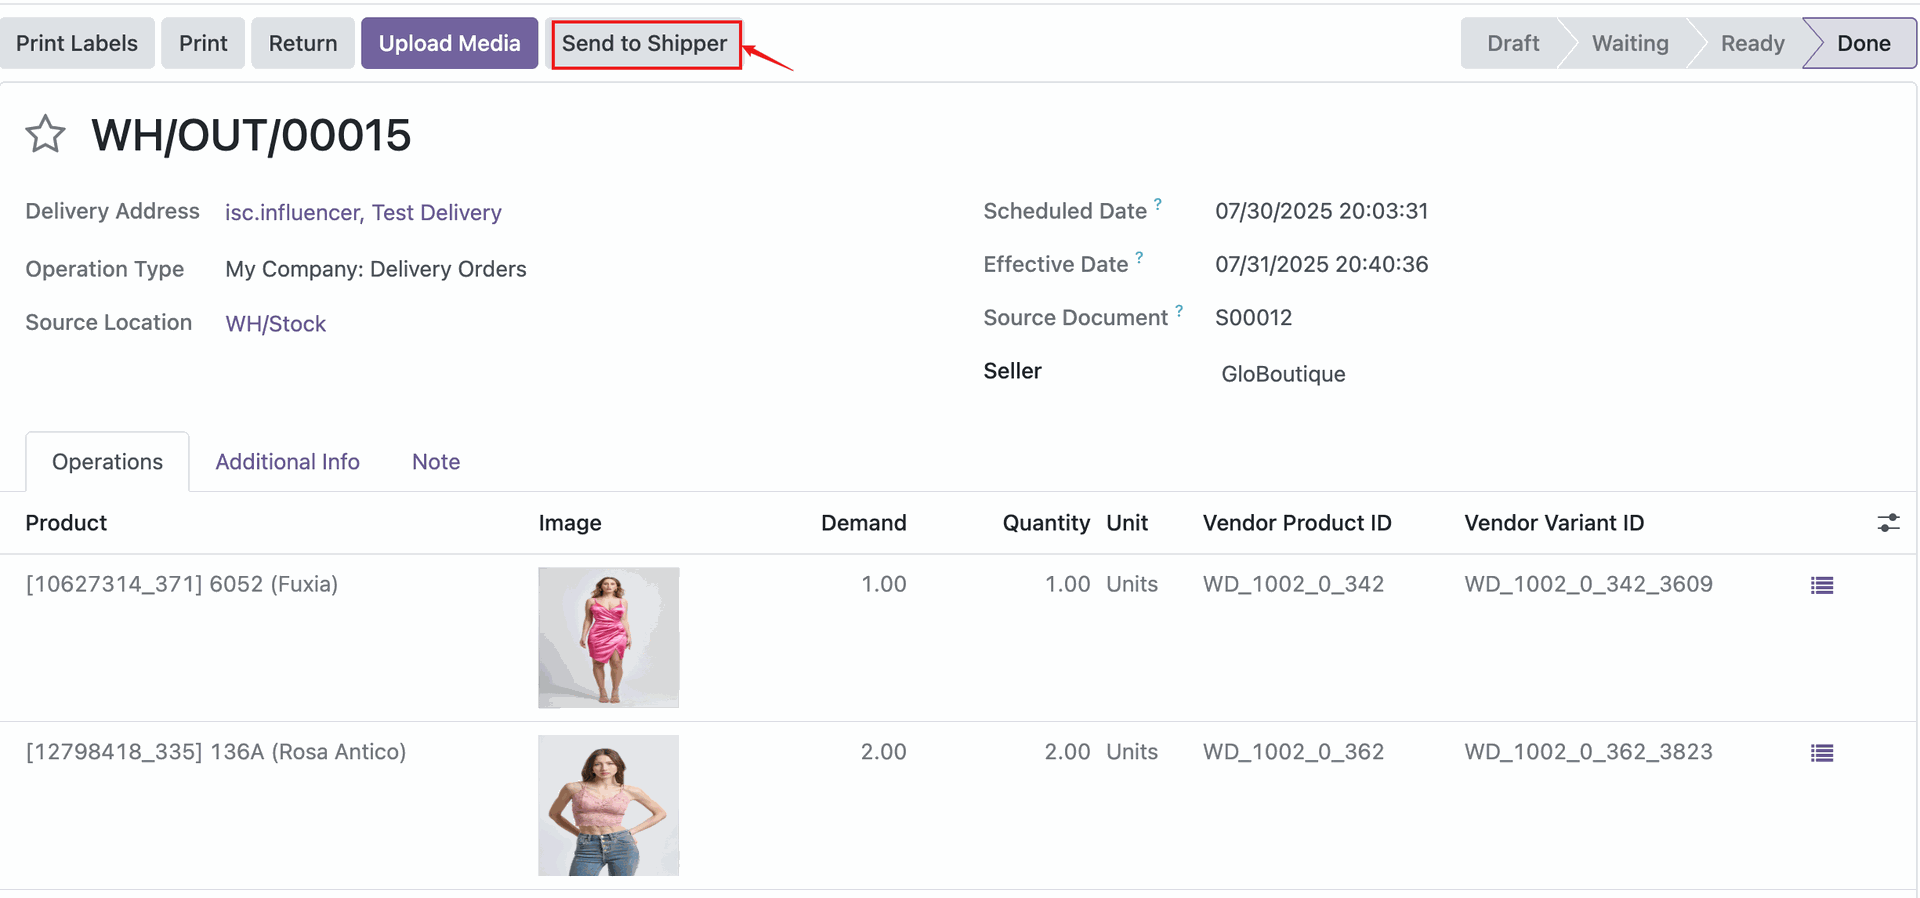1920x898 pixels.
Task: Select the Done status stage
Action: pyautogui.click(x=1863, y=44)
